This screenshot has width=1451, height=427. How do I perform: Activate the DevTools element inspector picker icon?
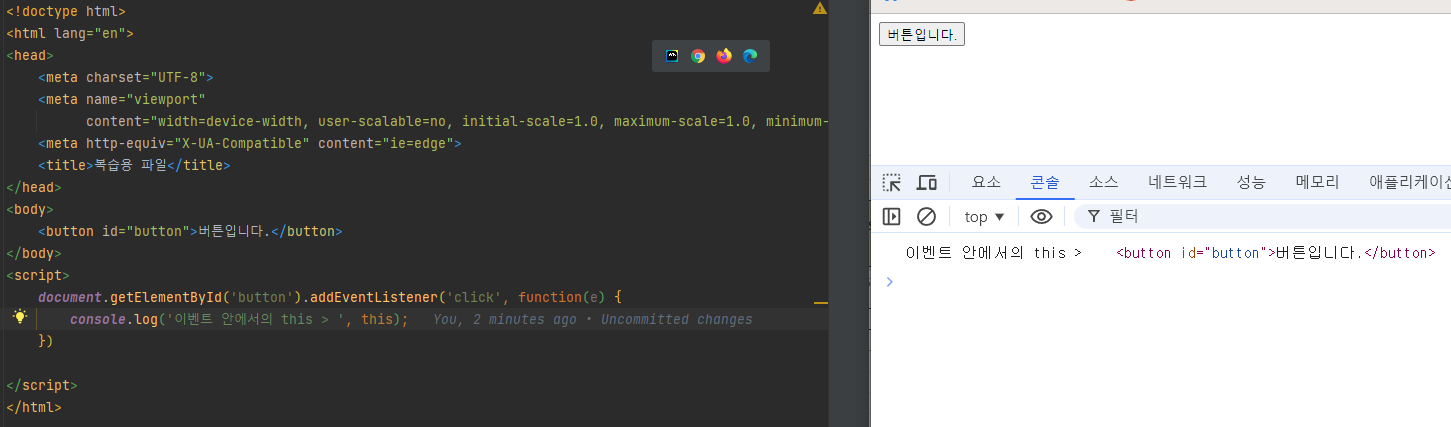[x=891, y=183]
